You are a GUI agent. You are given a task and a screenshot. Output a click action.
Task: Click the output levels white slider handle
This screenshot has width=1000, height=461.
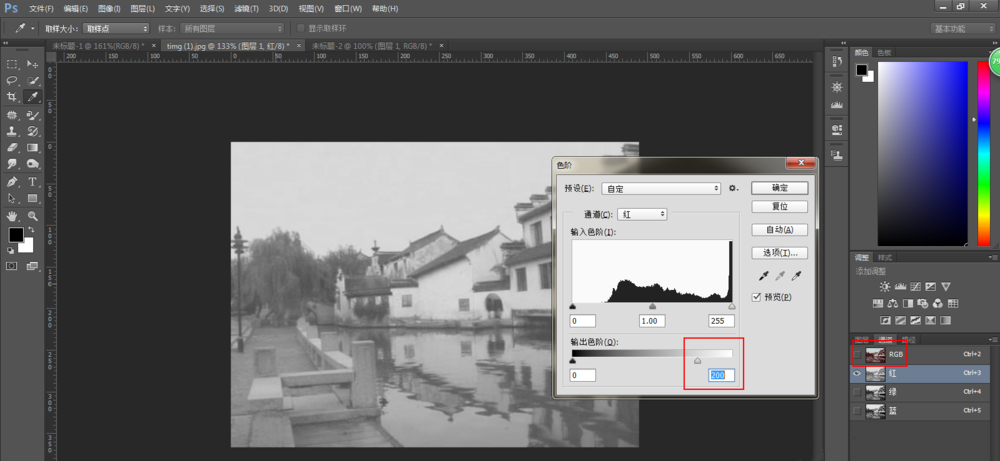[x=698, y=362]
